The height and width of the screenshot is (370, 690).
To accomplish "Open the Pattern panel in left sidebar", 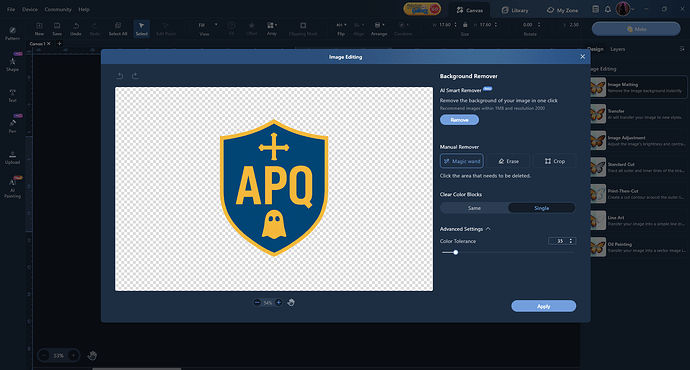I will coord(12,33).
